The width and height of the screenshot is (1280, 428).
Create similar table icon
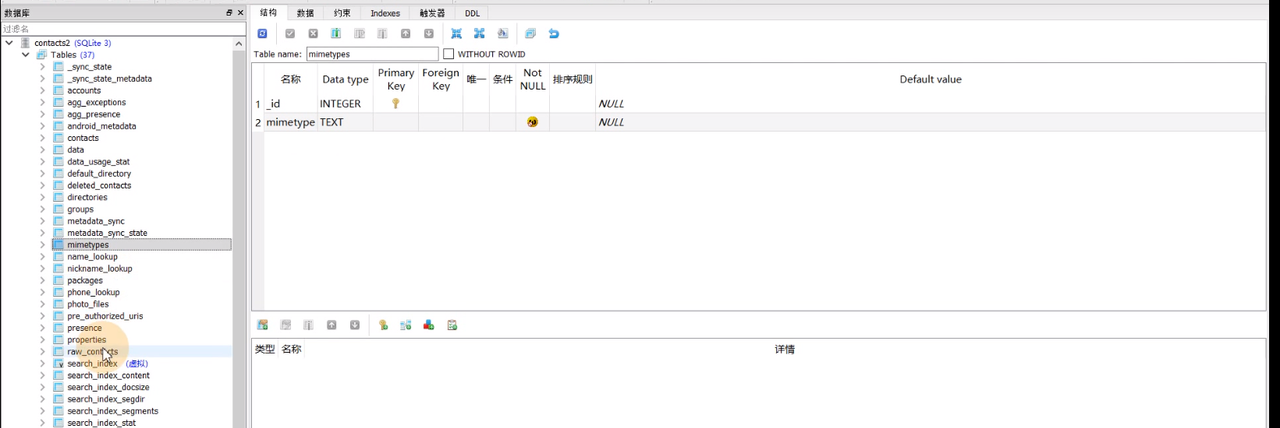click(530, 33)
